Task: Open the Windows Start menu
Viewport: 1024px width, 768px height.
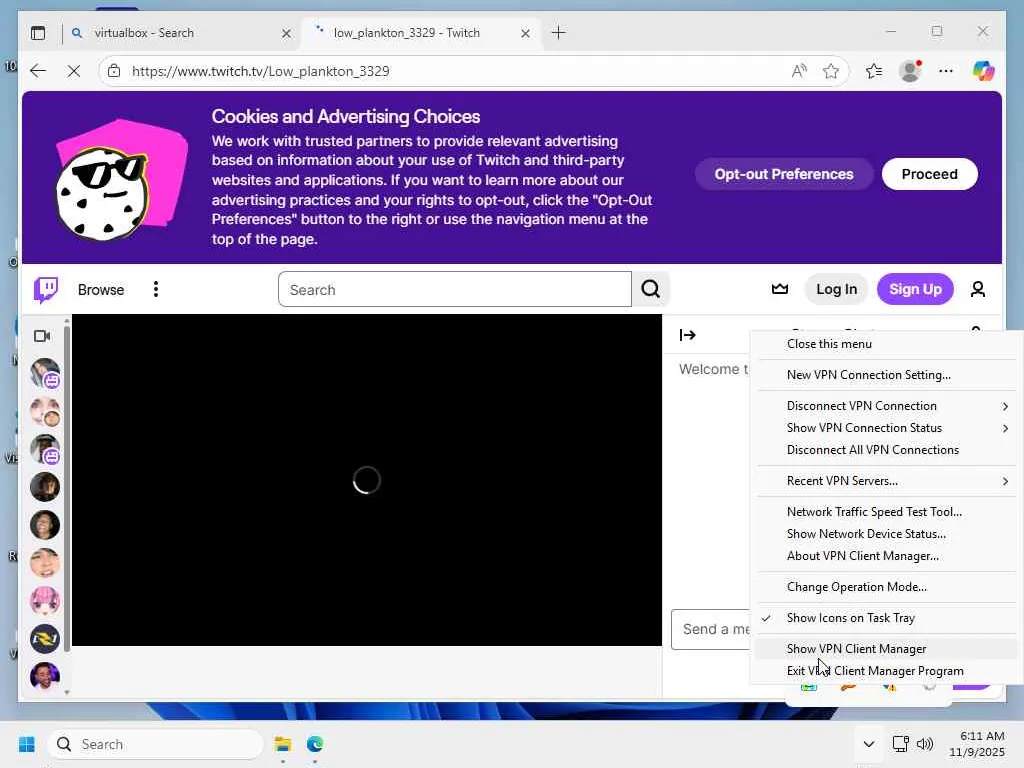Action: coord(27,744)
